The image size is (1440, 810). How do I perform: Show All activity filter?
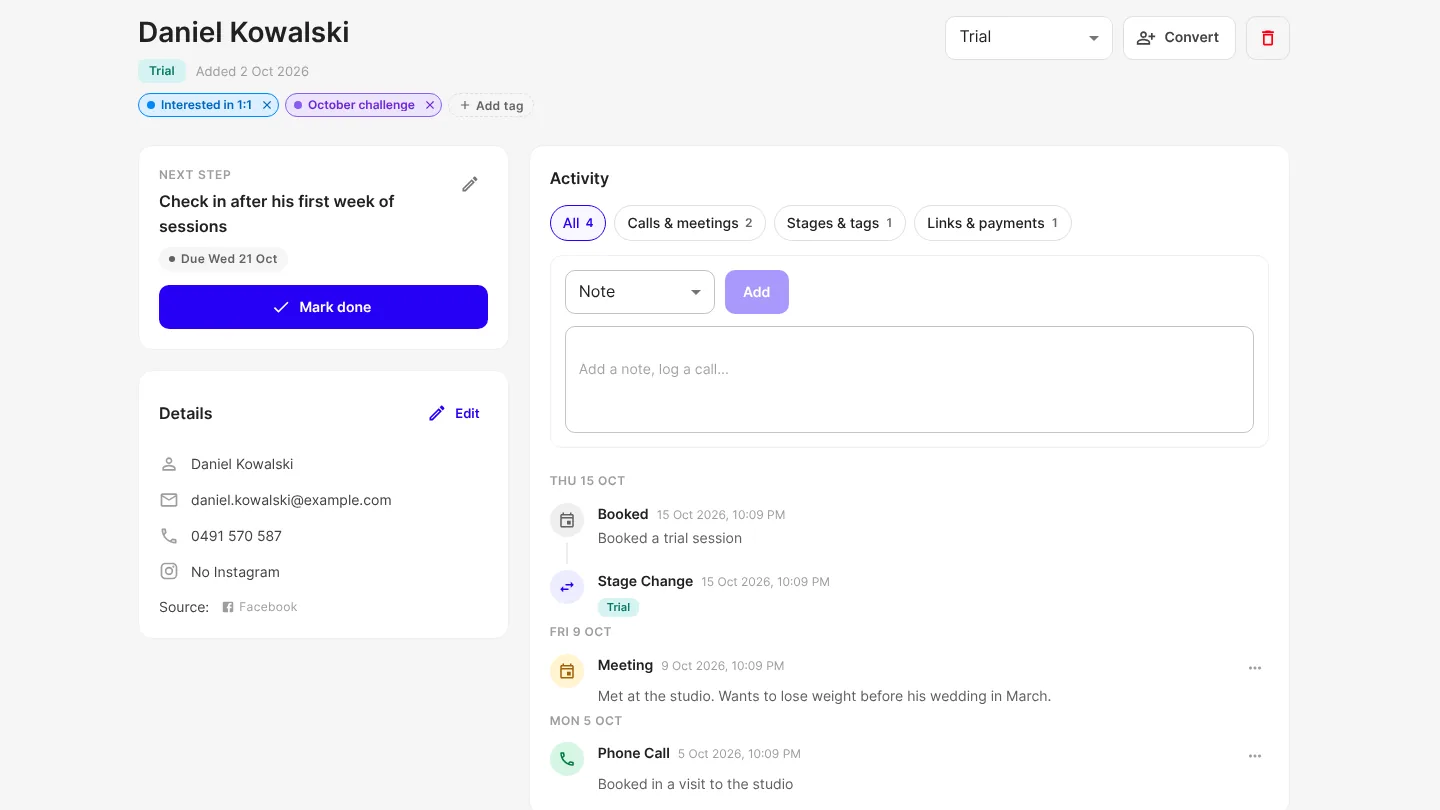(578, 223)
